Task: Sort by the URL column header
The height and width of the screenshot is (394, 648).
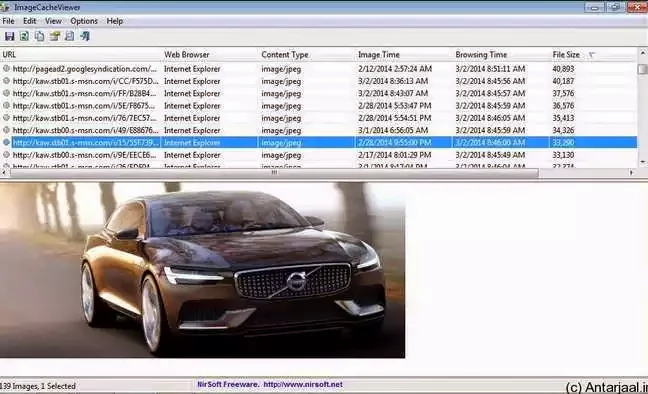Action: tap(81, 55)
